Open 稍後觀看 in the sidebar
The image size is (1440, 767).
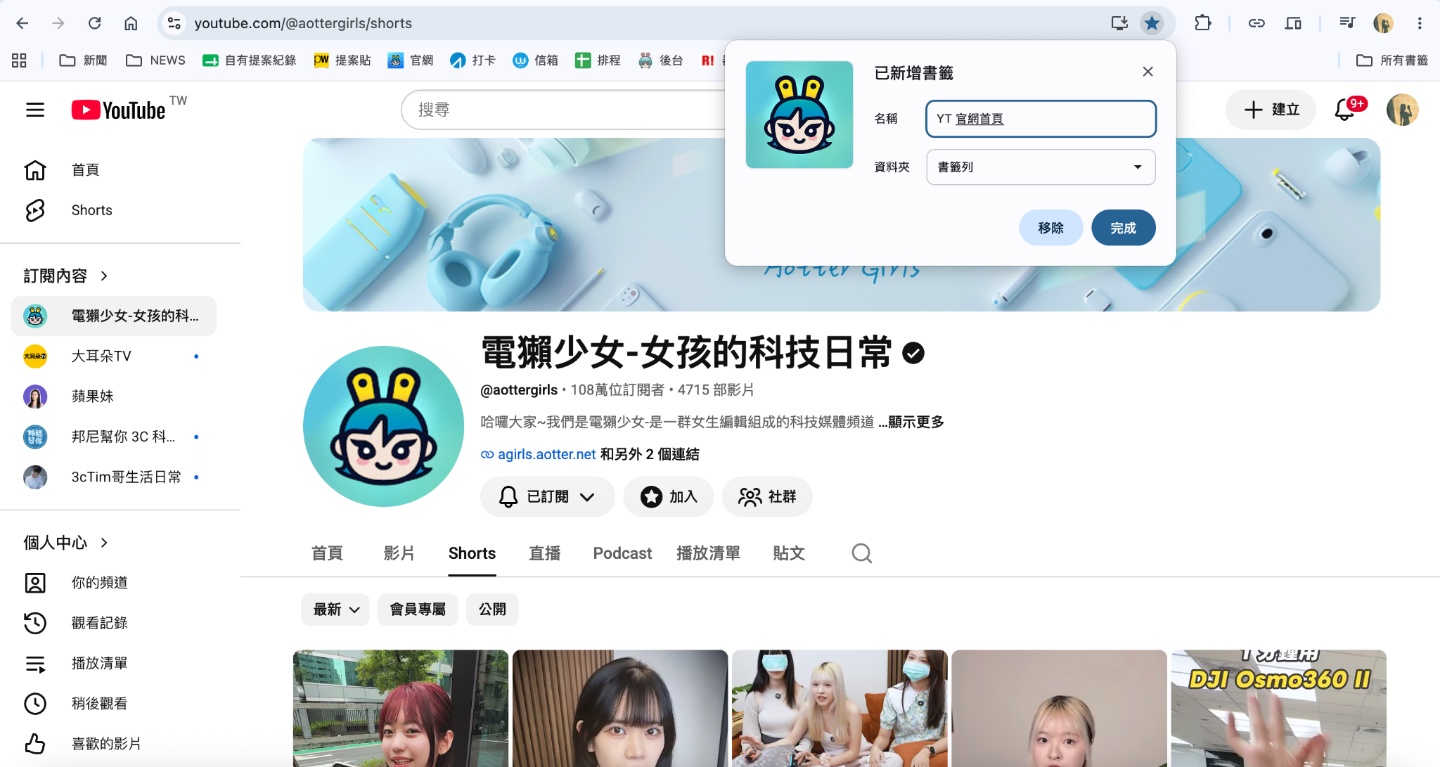coord(114,703)
